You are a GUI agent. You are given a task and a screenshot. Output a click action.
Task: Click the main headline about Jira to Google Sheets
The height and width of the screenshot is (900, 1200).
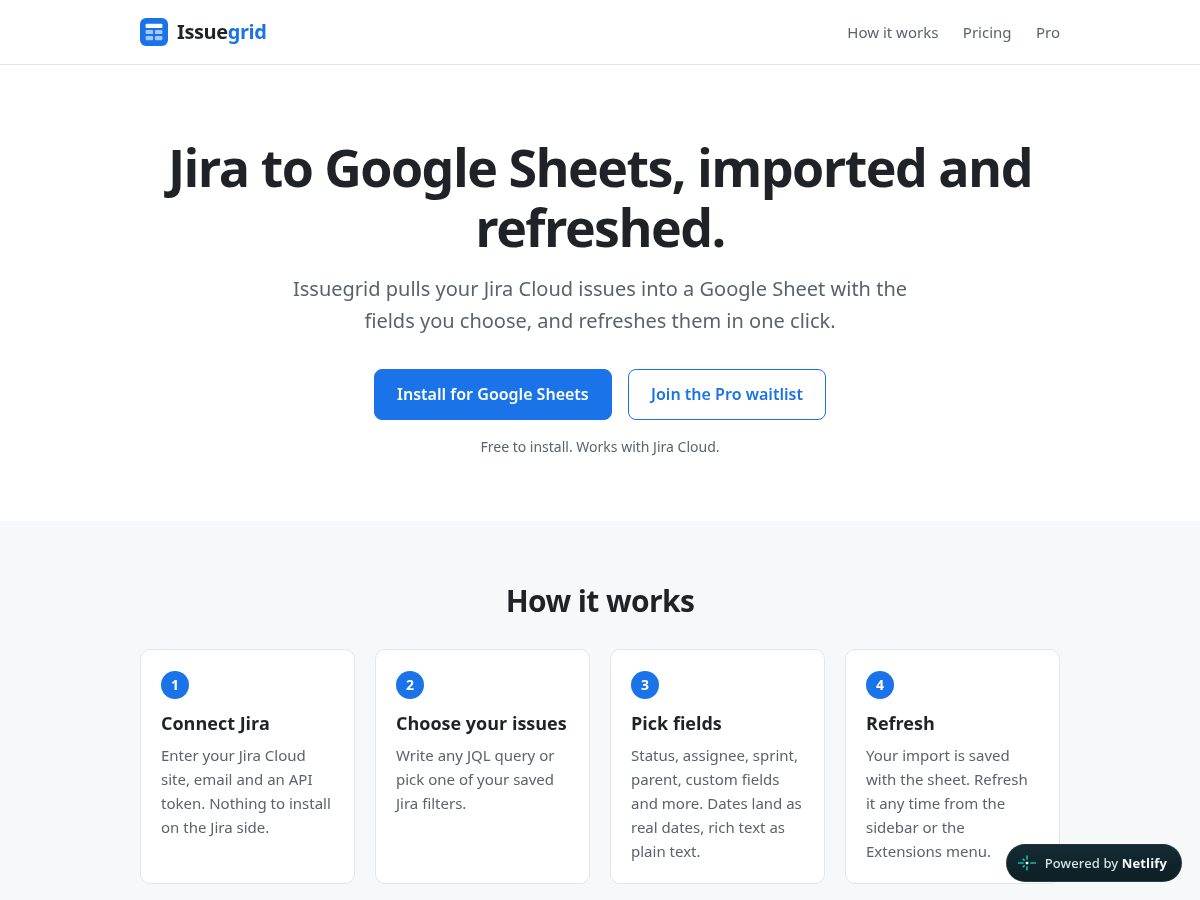coord(600,198)
